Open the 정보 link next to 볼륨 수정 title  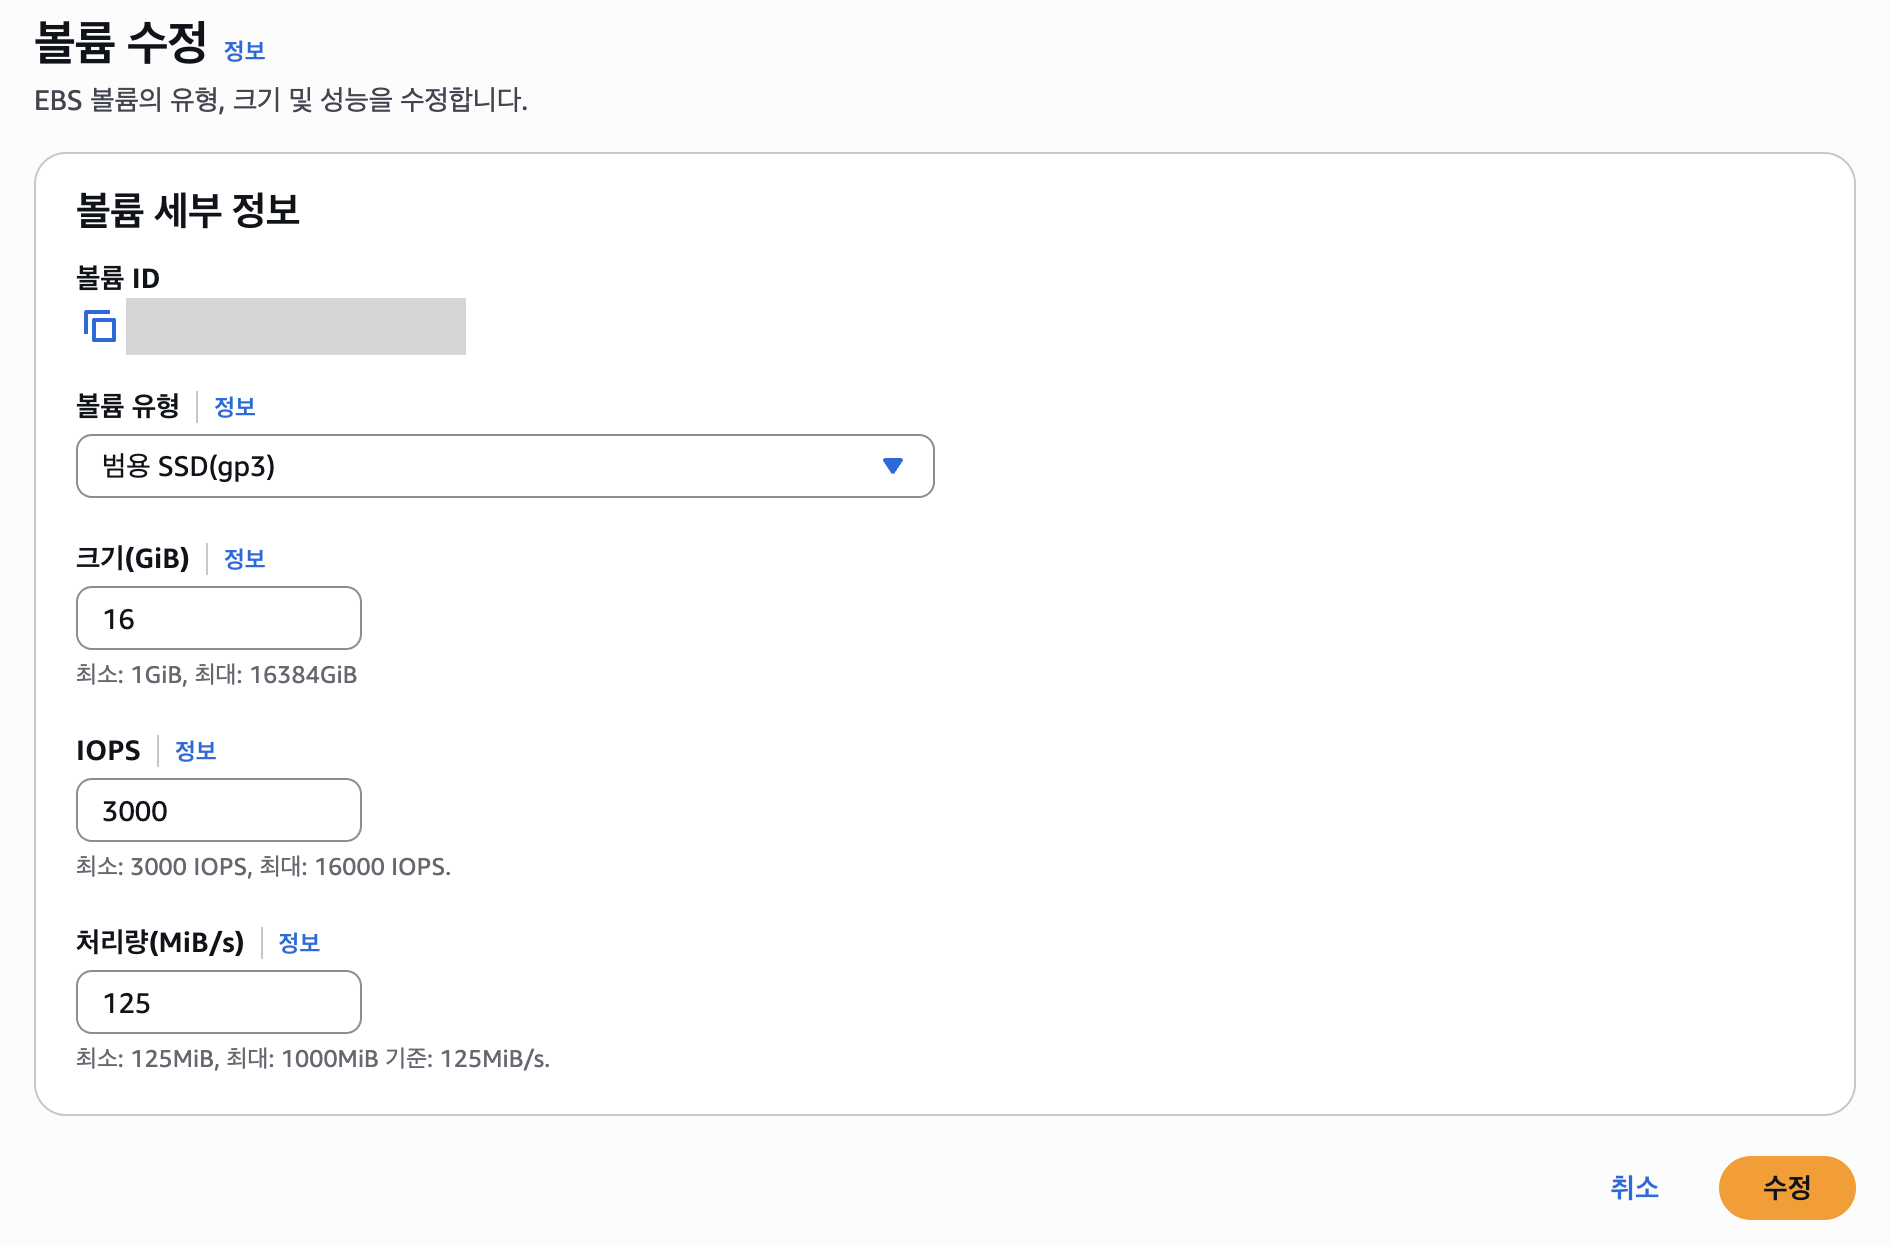[x=244, y=51]
